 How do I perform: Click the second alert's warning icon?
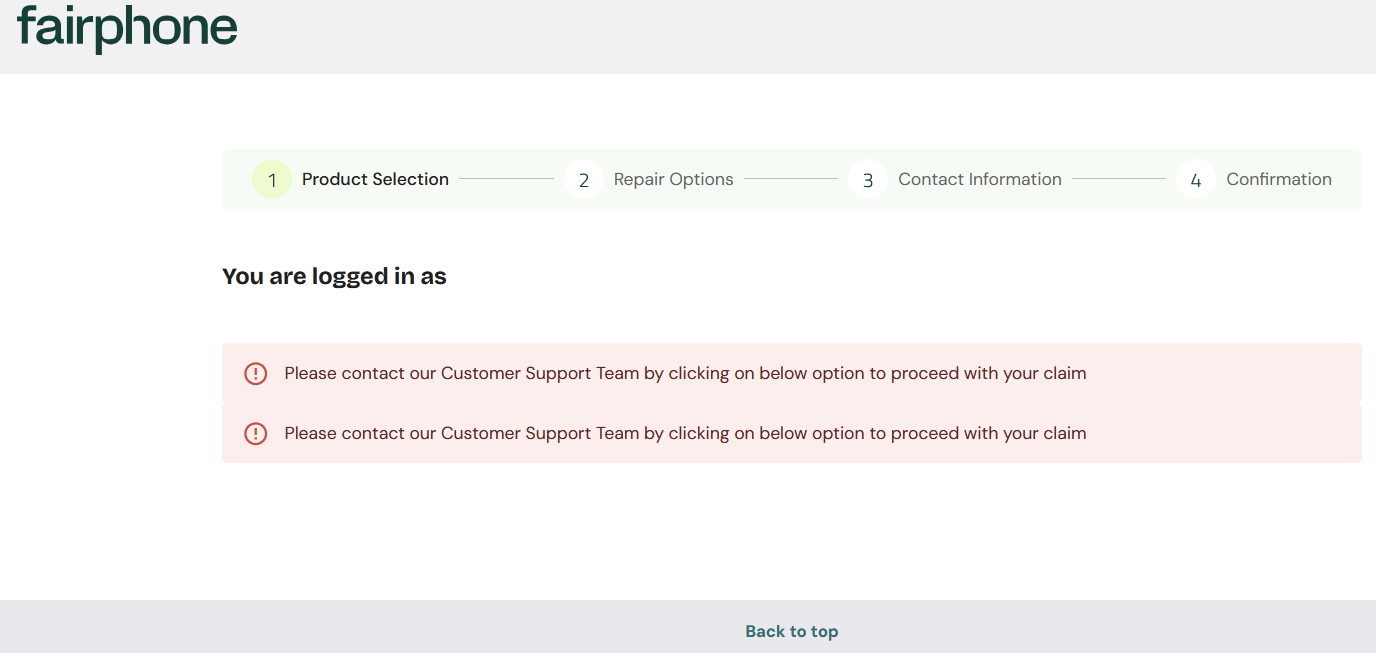(256, 434)
